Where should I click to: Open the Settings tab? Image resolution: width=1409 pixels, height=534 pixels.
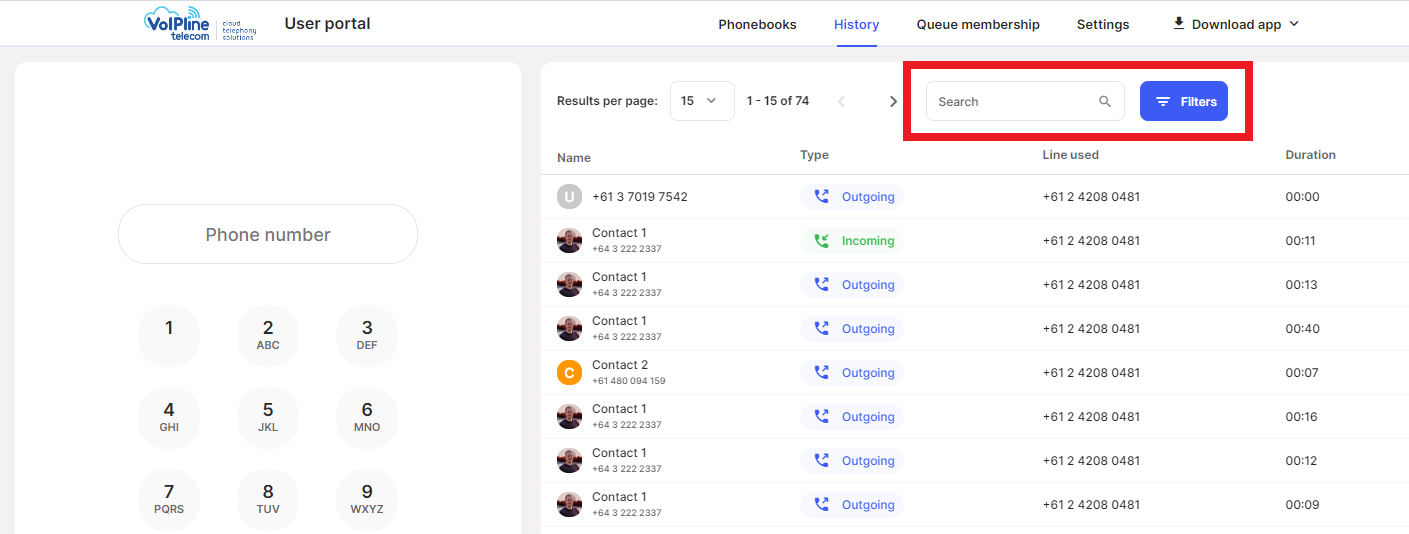(1103, 24)
